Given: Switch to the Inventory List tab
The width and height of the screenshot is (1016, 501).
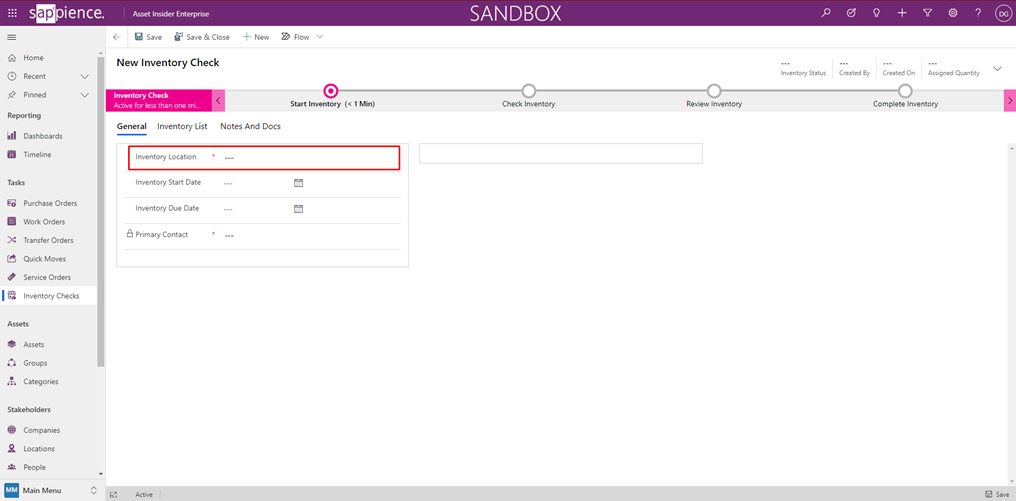Looking at the screenshot, I should pyautogui.click(x=182, y=127).
